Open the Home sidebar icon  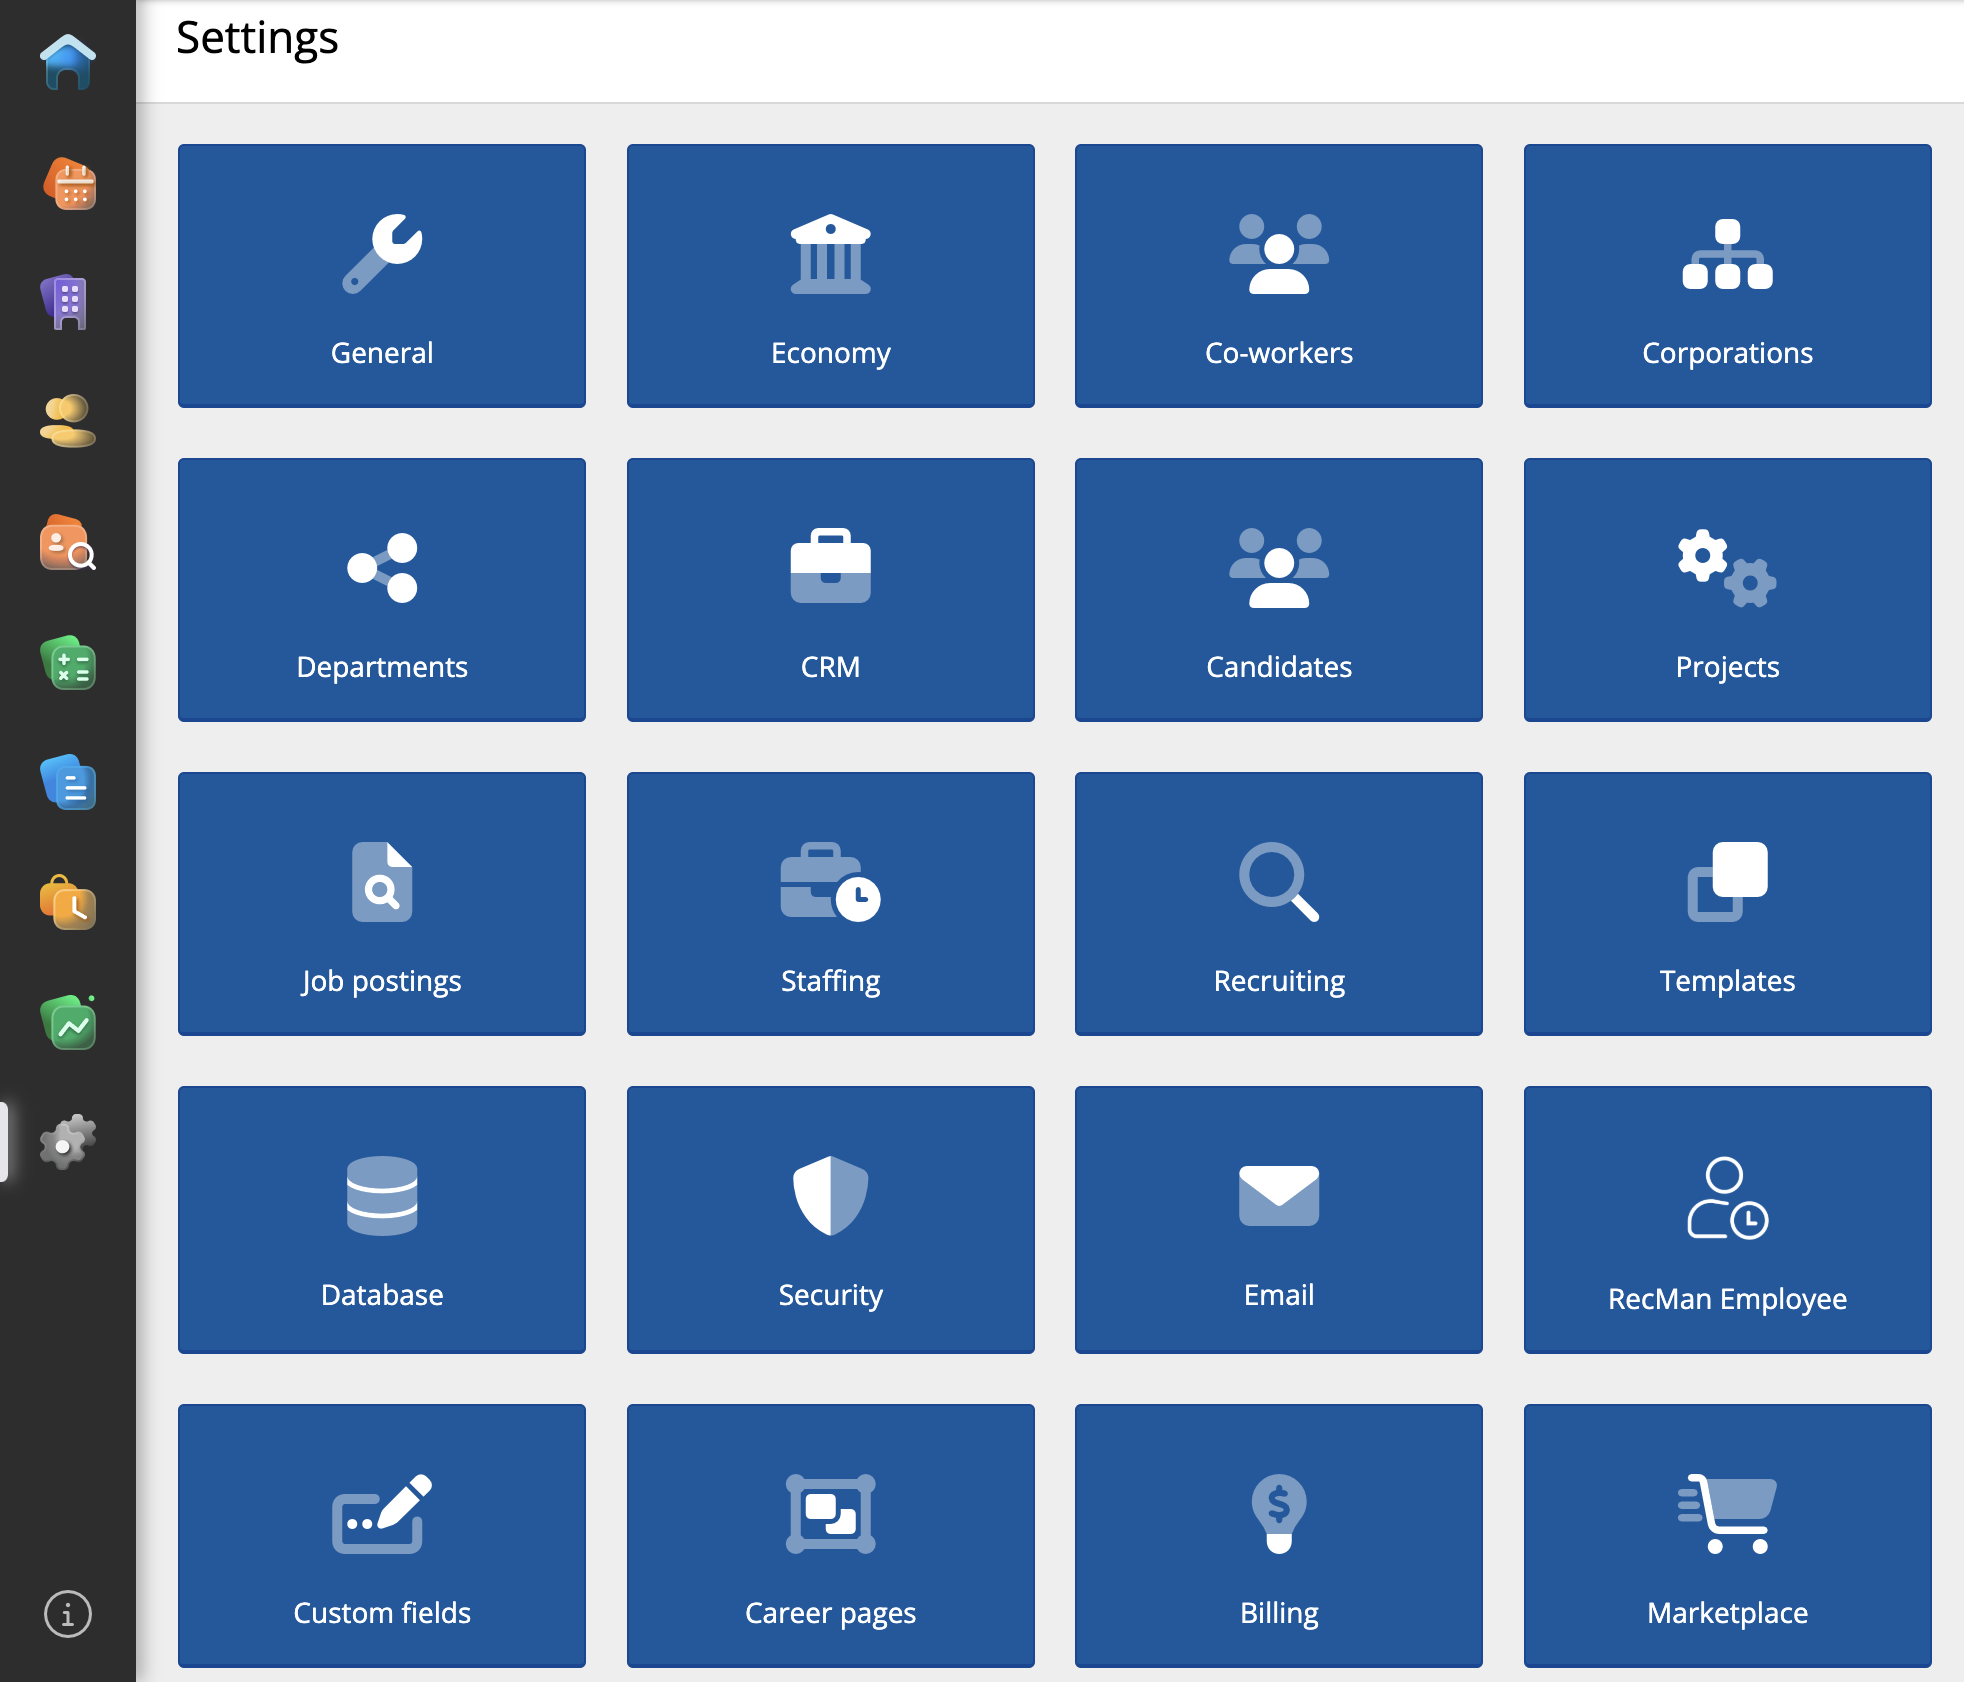point(68,62)
